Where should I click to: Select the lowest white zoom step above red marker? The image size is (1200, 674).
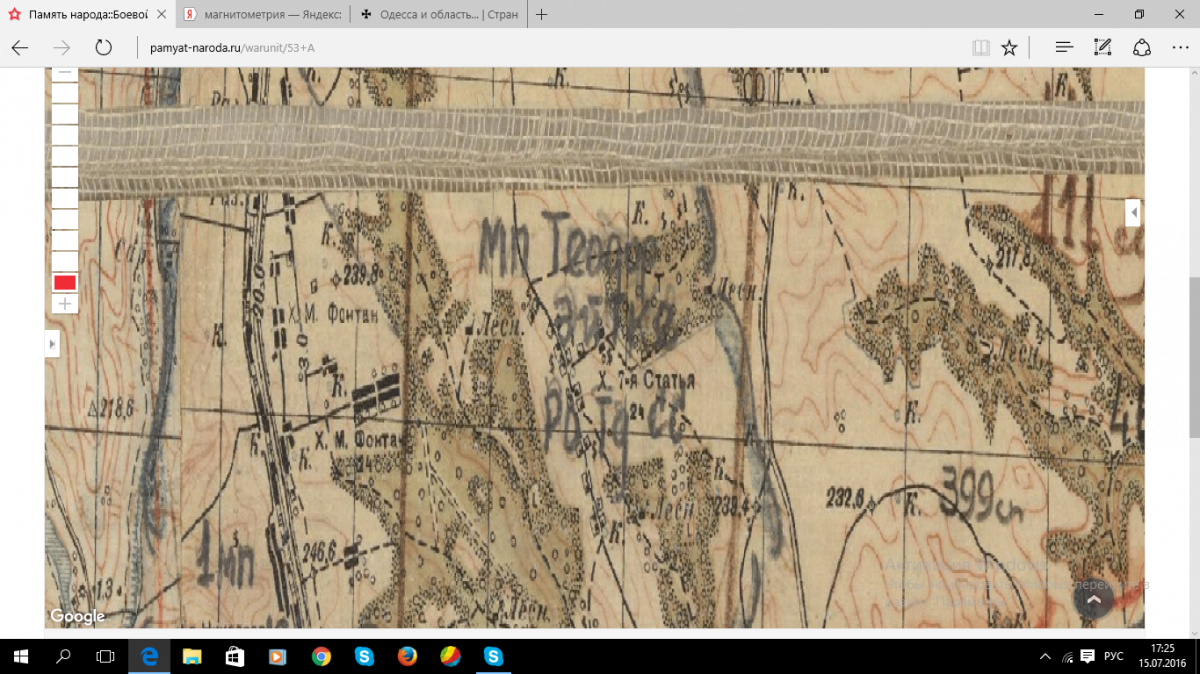point(65,262)
